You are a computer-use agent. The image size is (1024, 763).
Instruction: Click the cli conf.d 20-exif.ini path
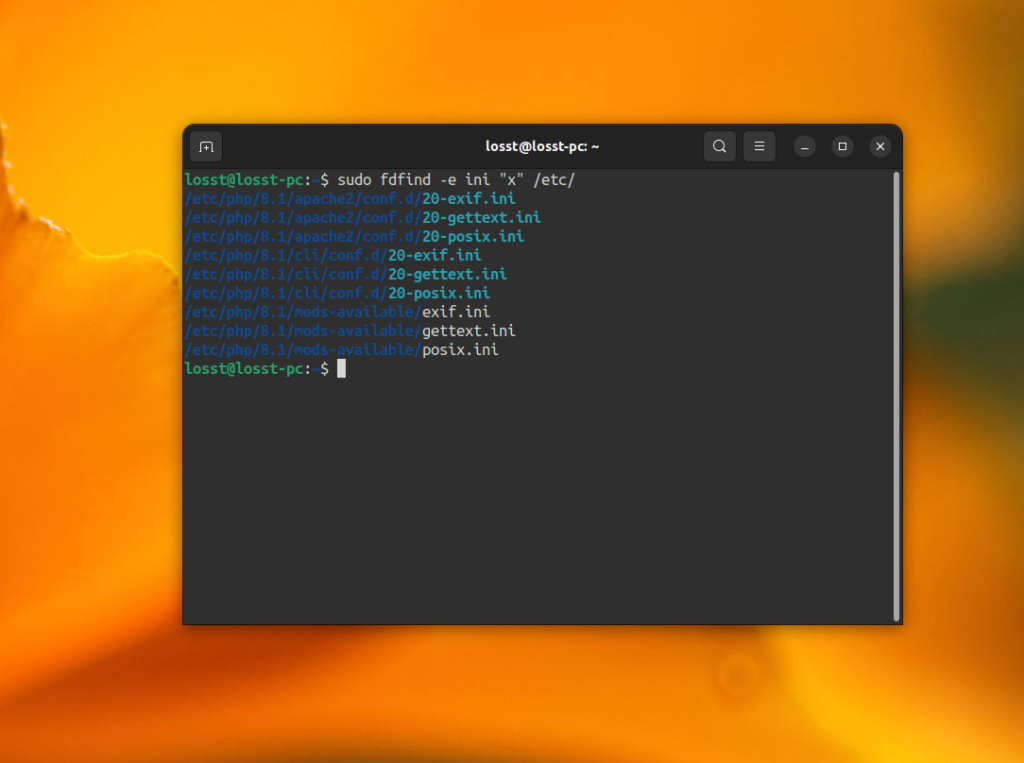(332, 255)
